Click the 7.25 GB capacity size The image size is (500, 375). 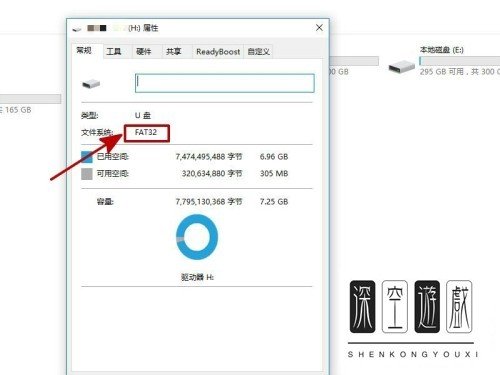[x=274, y=202]
